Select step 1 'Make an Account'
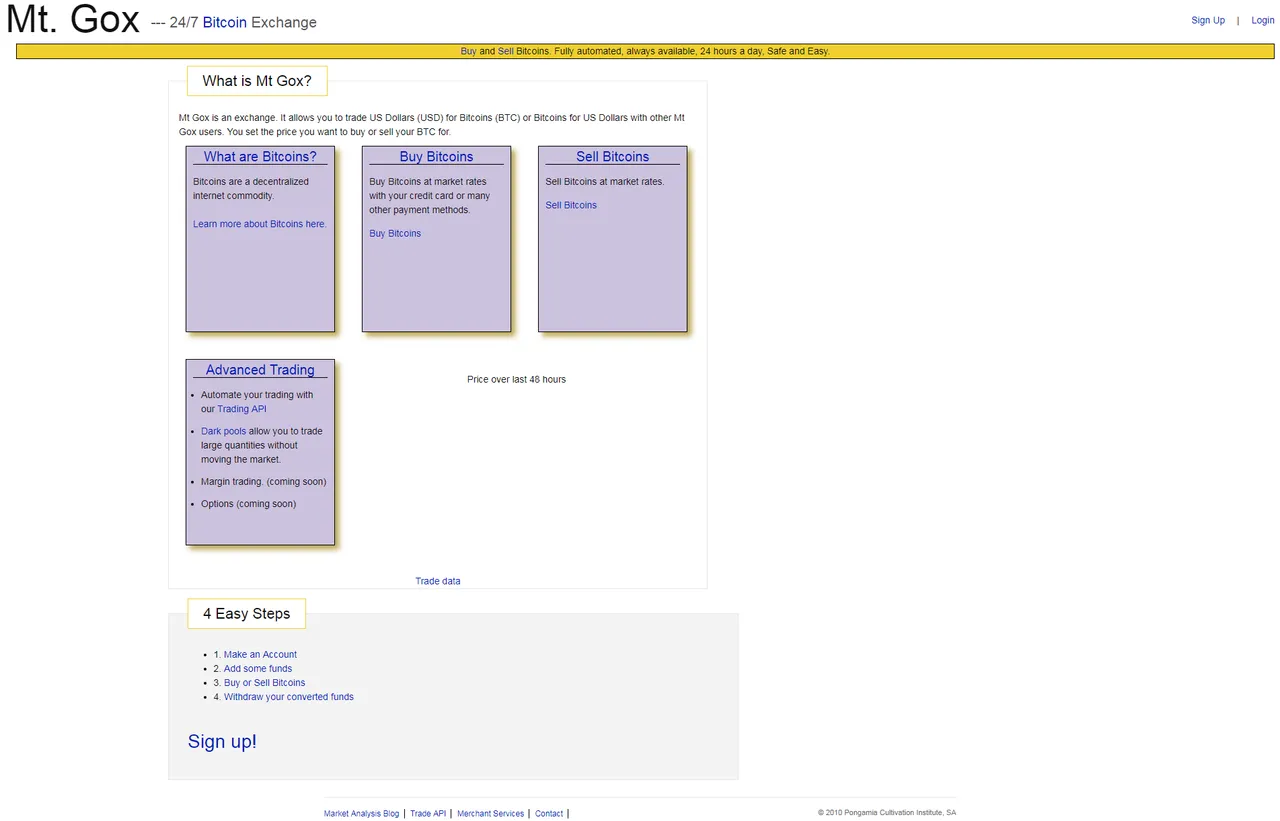 [260, 655]
